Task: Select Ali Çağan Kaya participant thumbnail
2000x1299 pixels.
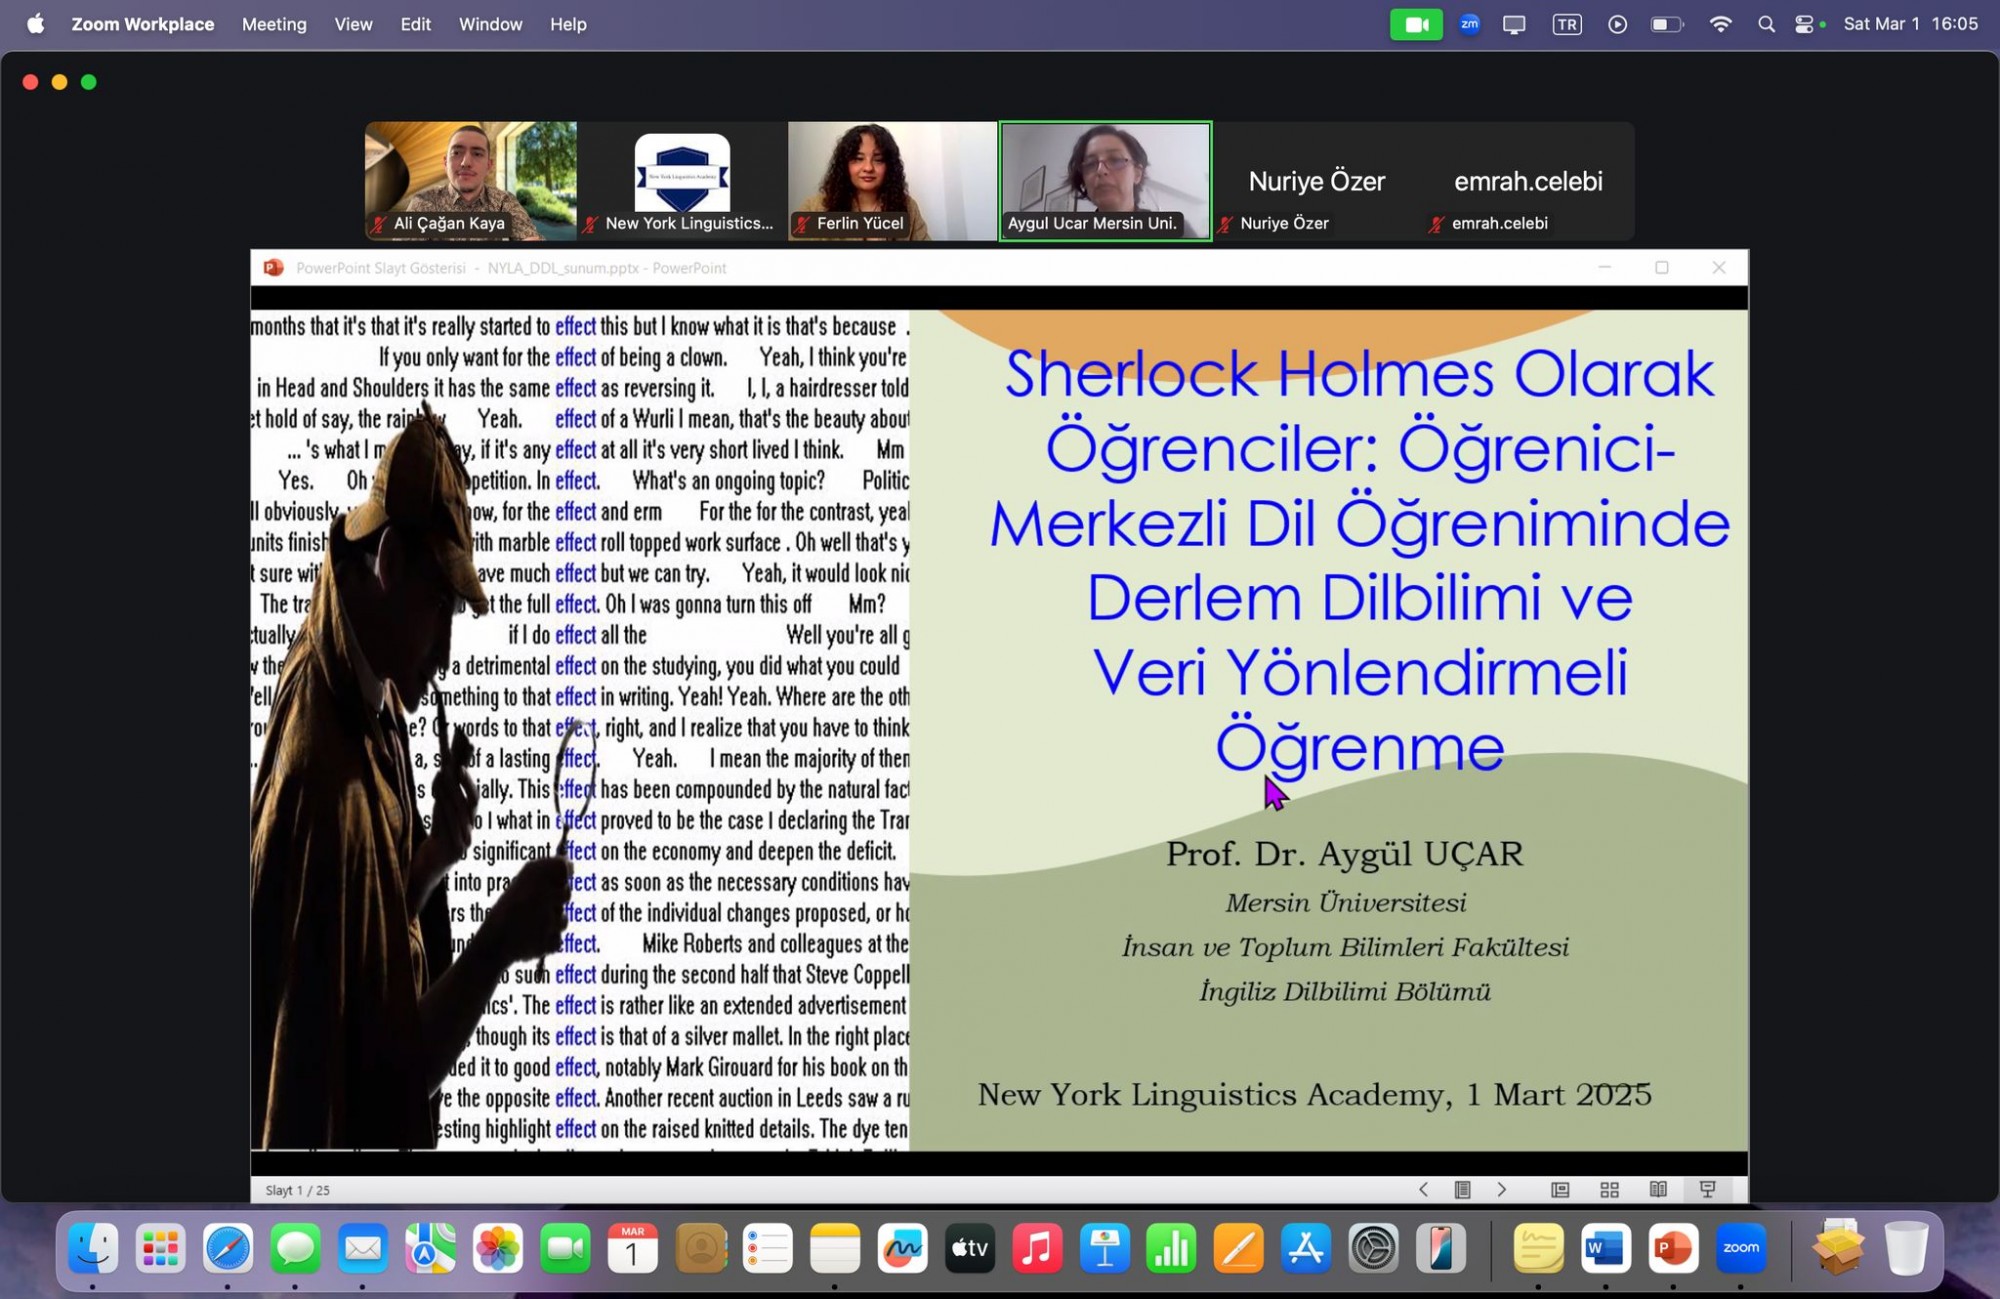Action: 470,180
